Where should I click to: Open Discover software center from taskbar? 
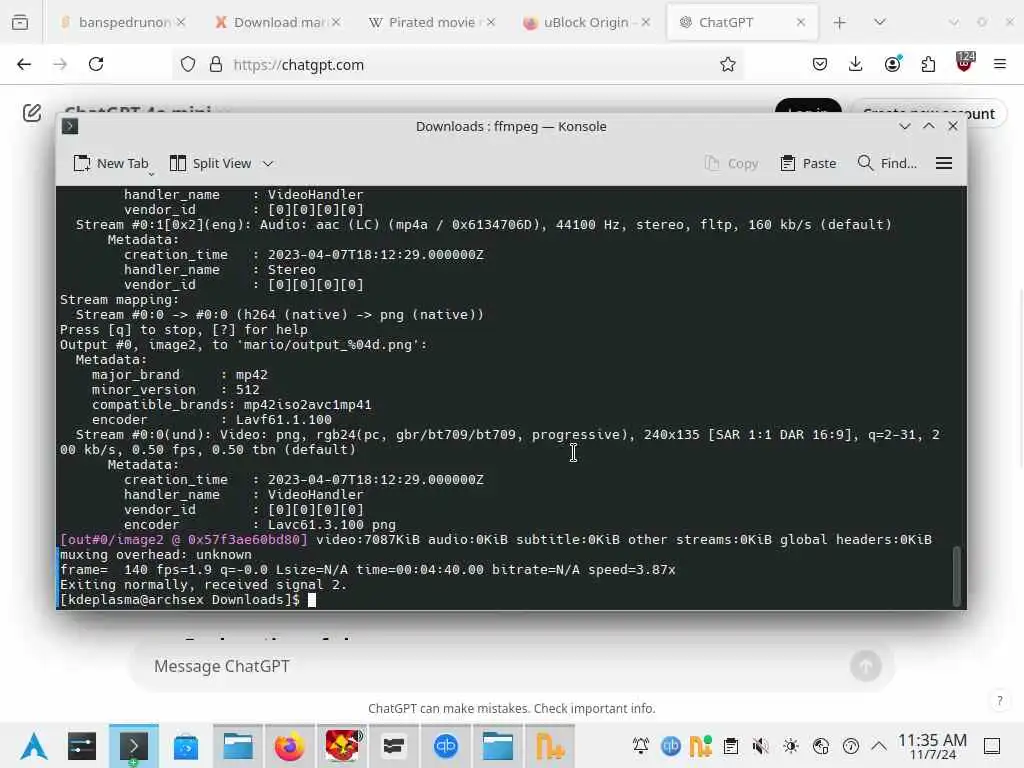coord(186,746)
